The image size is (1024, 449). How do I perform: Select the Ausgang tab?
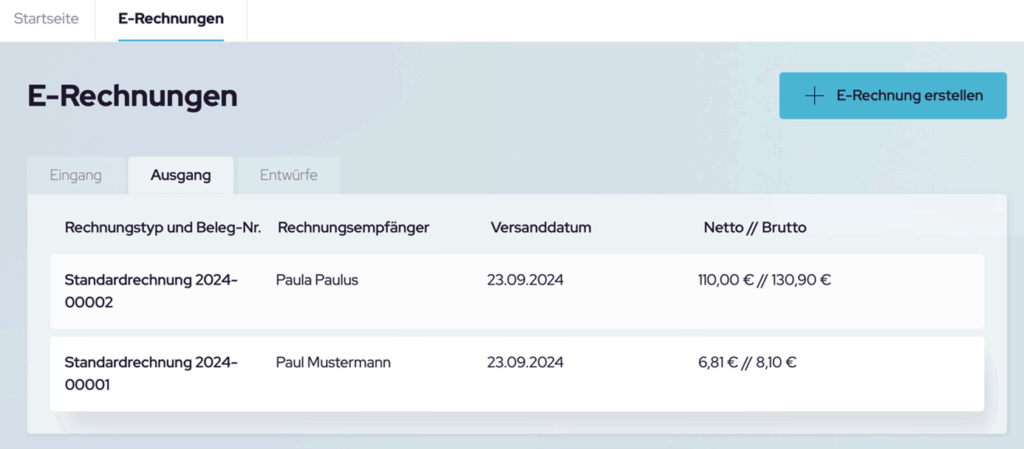(x=181, y=176)
